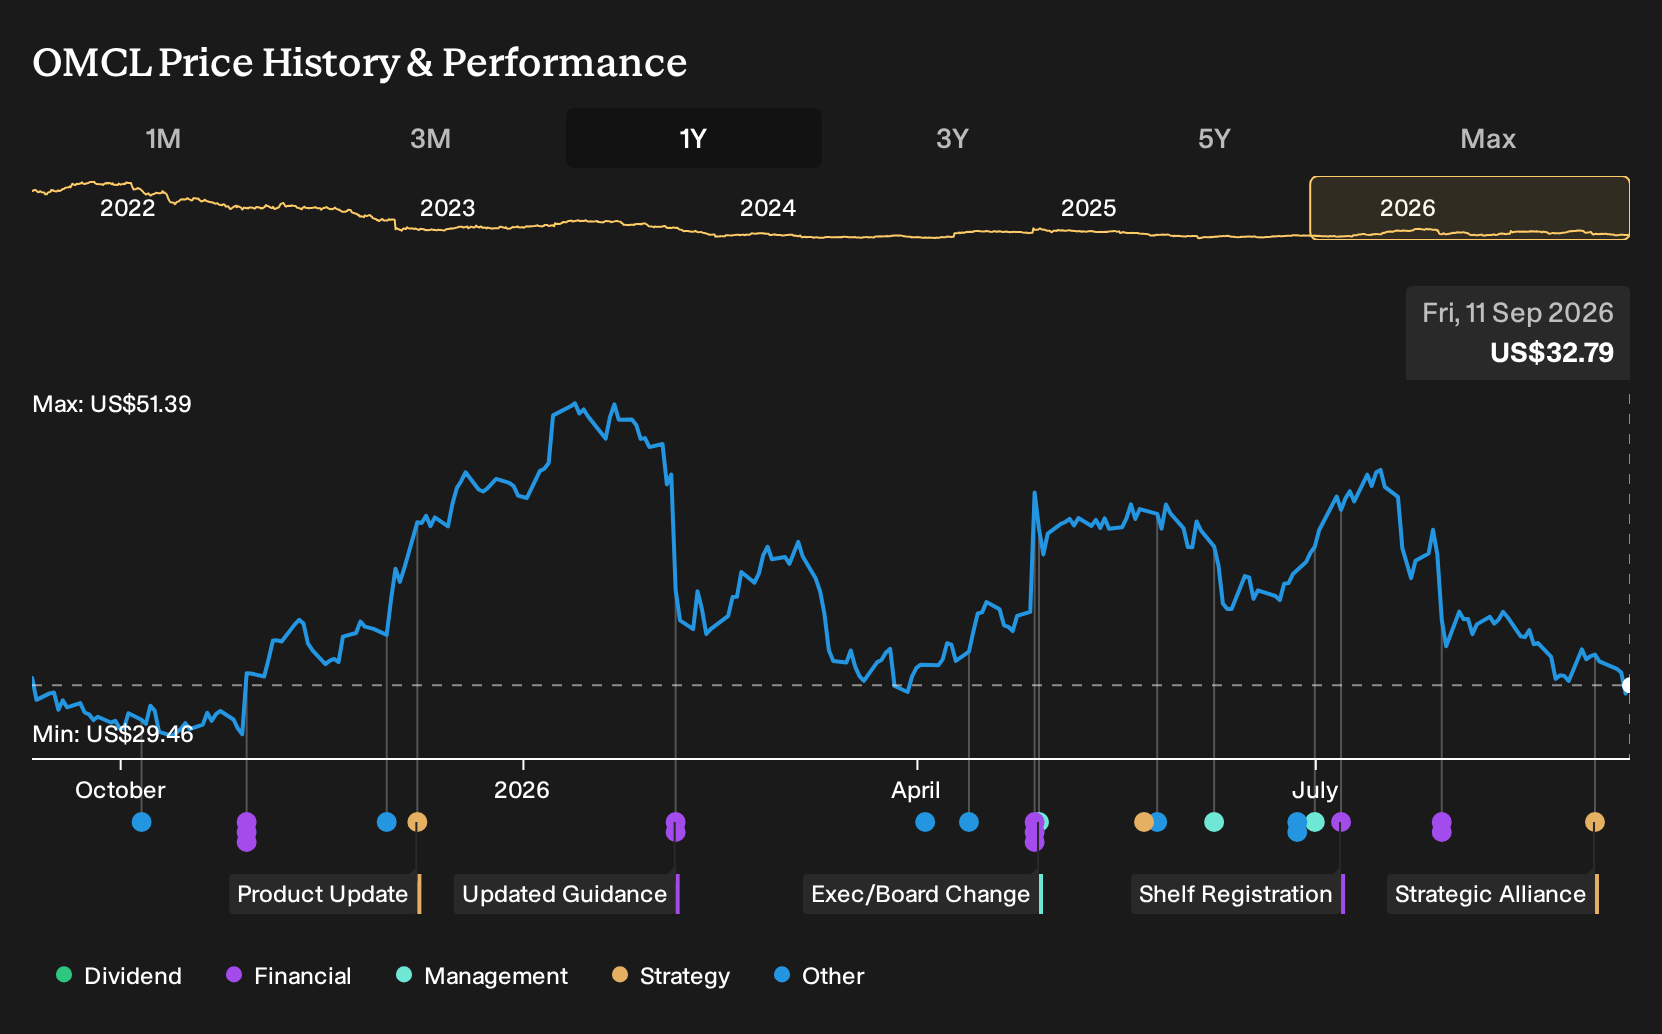Select purple Financial marker above Updated Guidance label
The image size is (1662, 1034).
click(676, 827)
